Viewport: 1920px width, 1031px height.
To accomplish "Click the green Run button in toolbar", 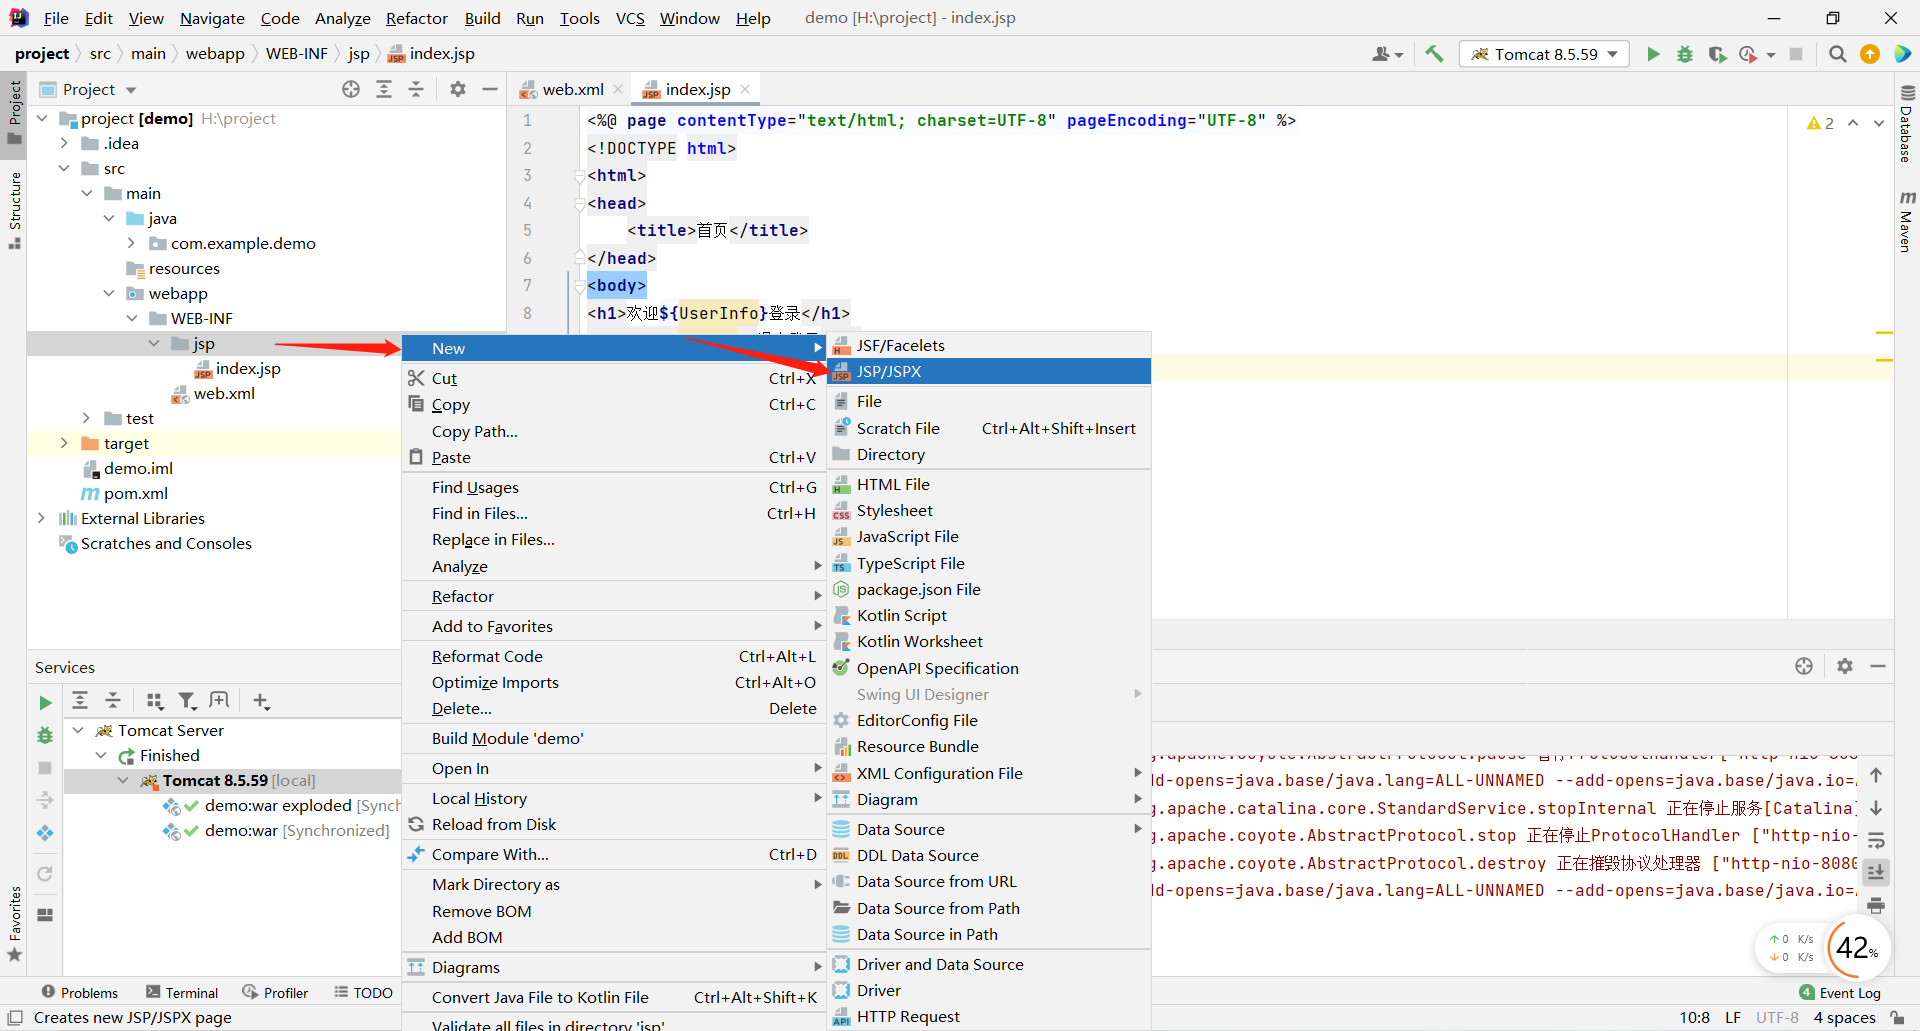I will tap(1653, 54).
